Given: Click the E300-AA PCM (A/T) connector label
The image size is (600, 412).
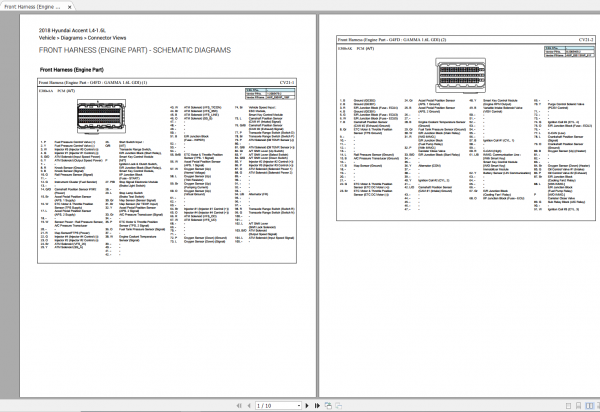Looking at the screenshot, I should 57,91.
